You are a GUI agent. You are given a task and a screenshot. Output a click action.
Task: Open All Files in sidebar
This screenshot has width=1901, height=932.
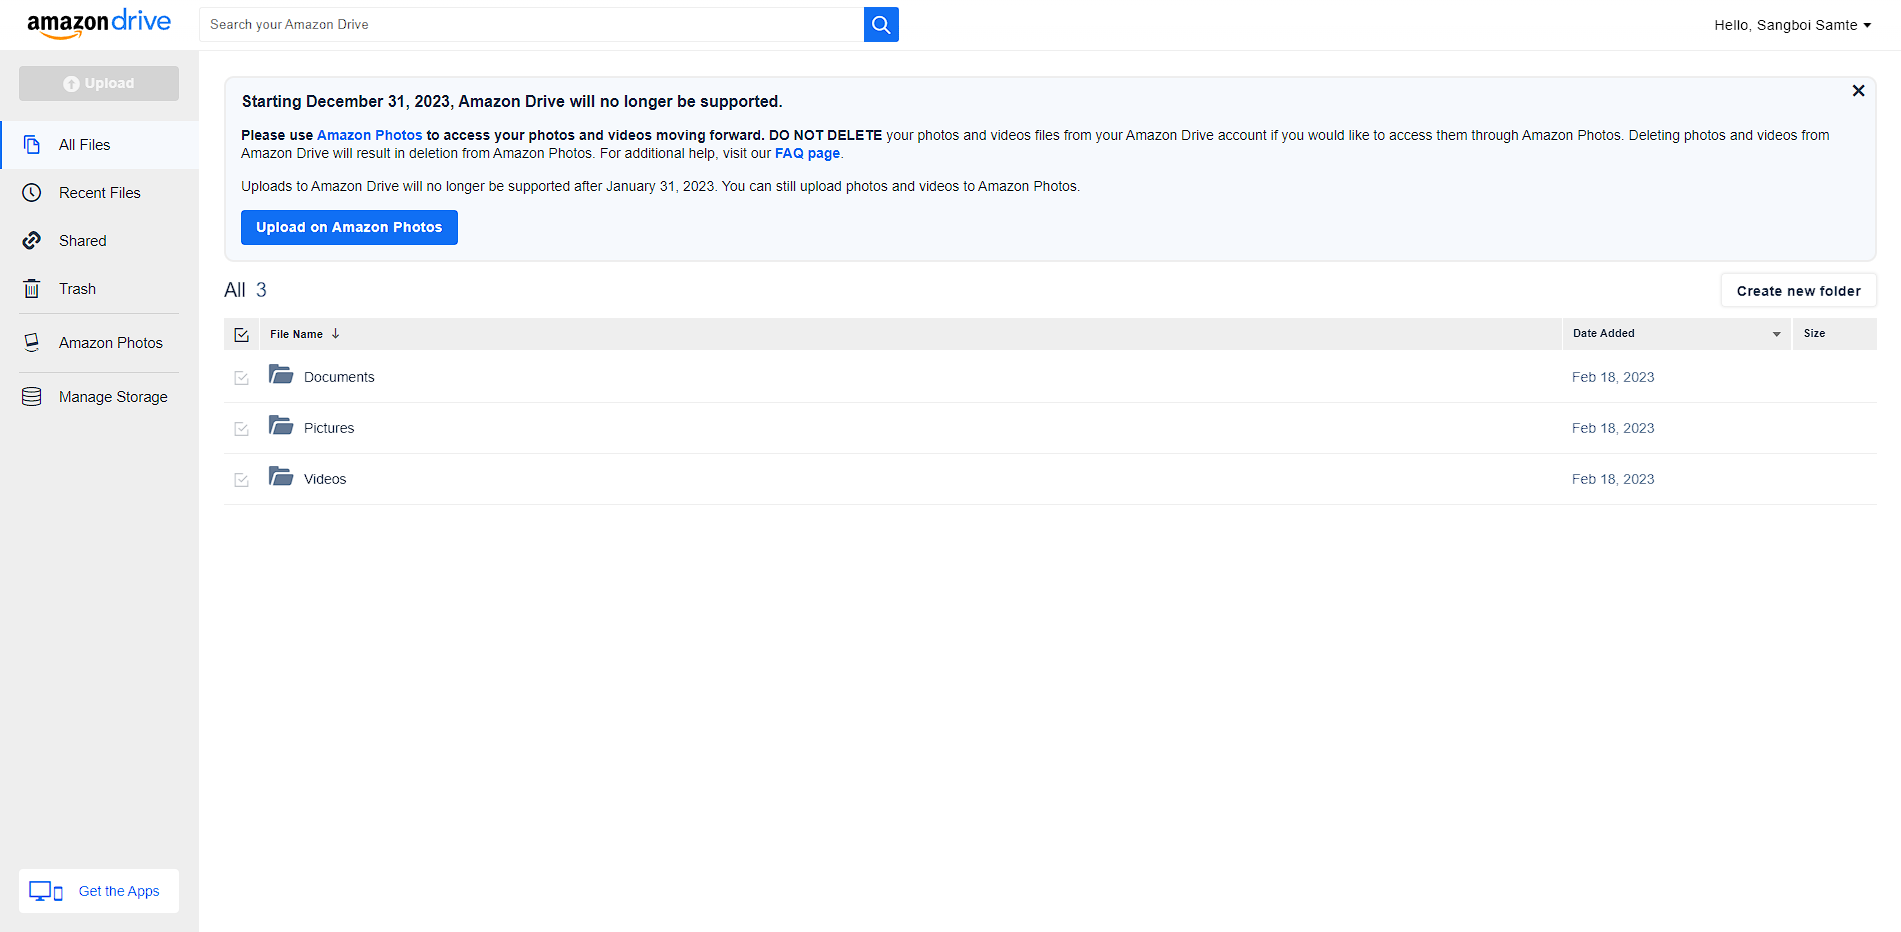100,145
